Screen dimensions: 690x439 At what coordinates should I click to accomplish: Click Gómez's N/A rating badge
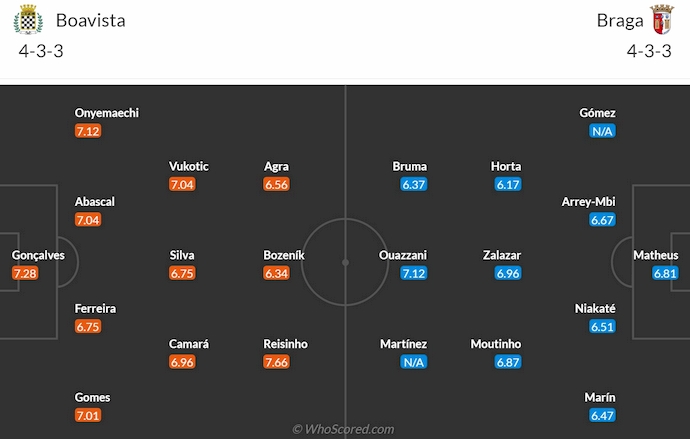tap(602, 131)
